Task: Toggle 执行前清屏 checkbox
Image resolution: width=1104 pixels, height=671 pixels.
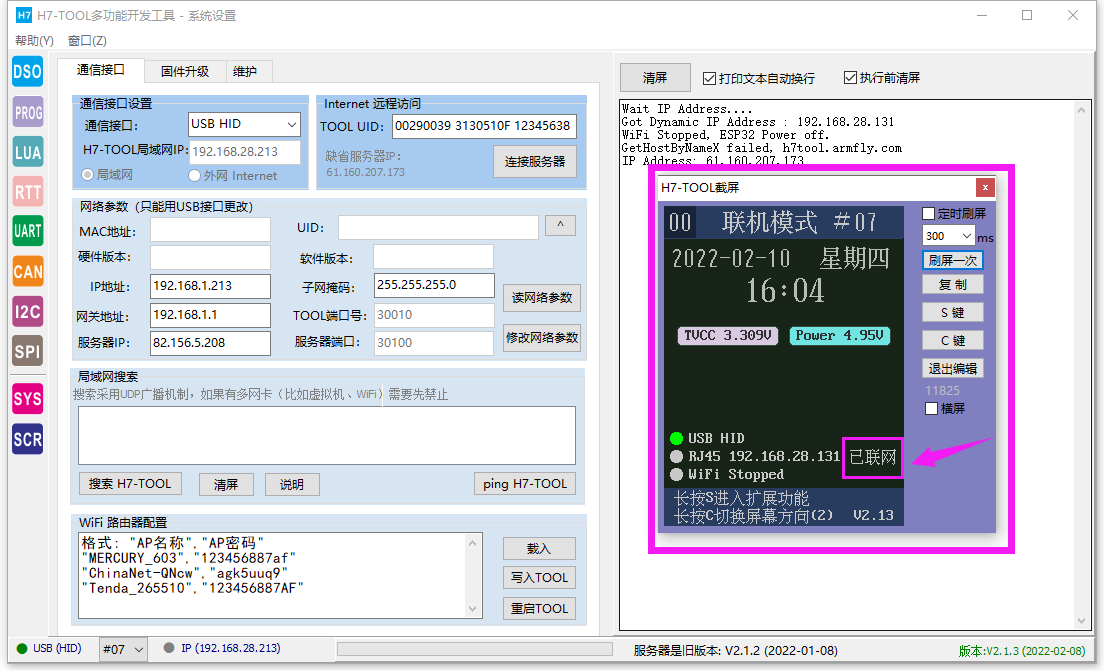Action: pos(882,77)
